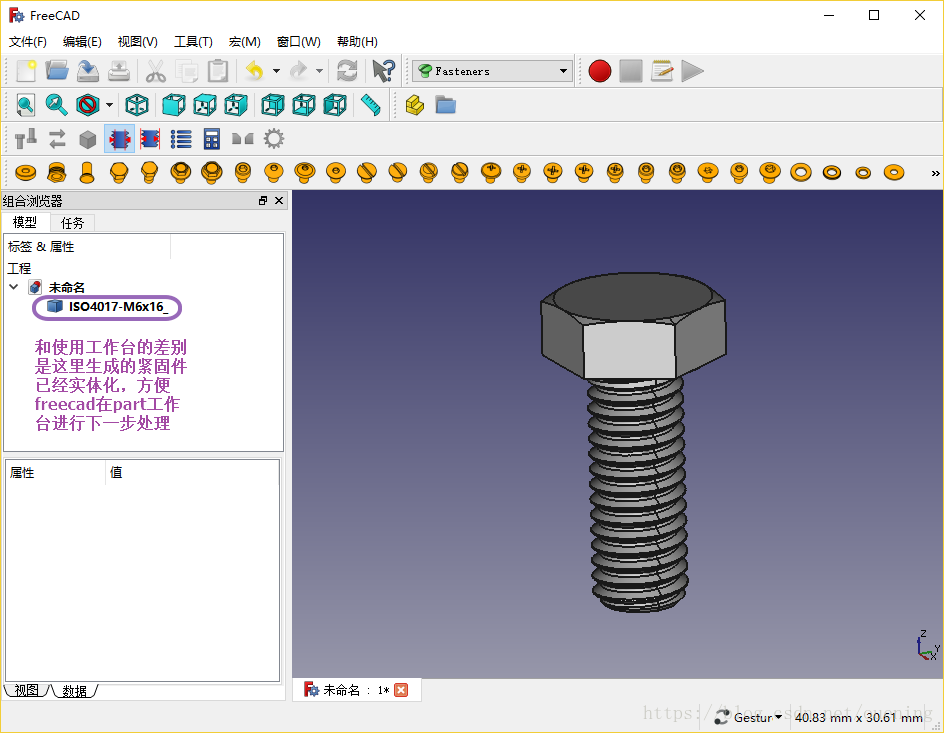
Task: Close the 组合浏览器 panel
Action: tap(279, 200)
